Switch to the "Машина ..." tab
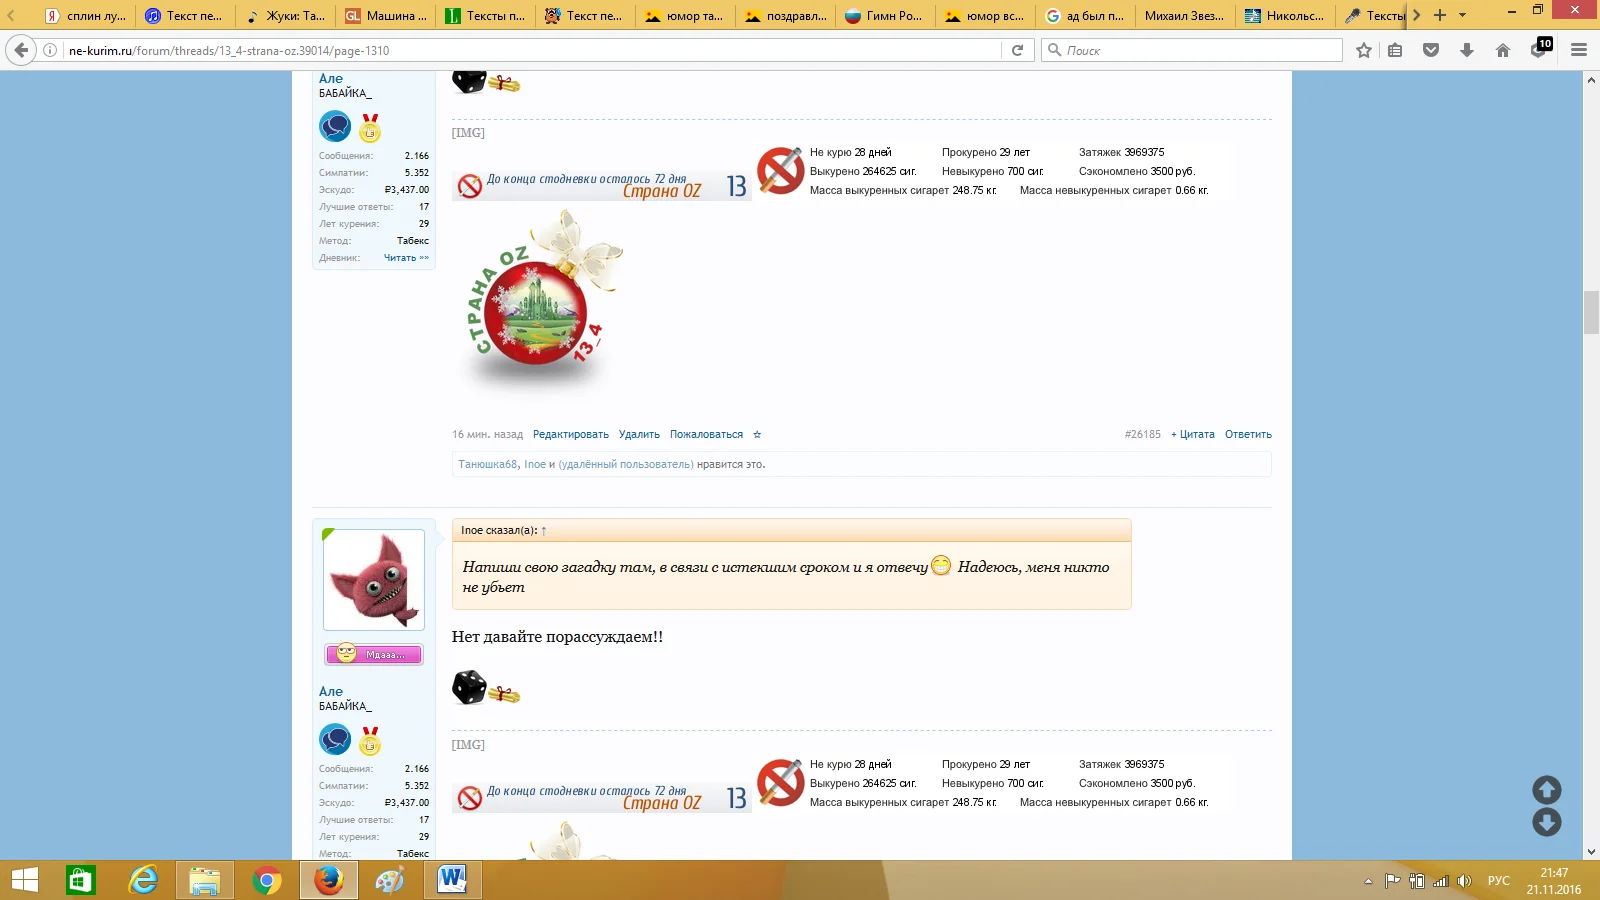The image size is (1600, 900). [386, 15]
